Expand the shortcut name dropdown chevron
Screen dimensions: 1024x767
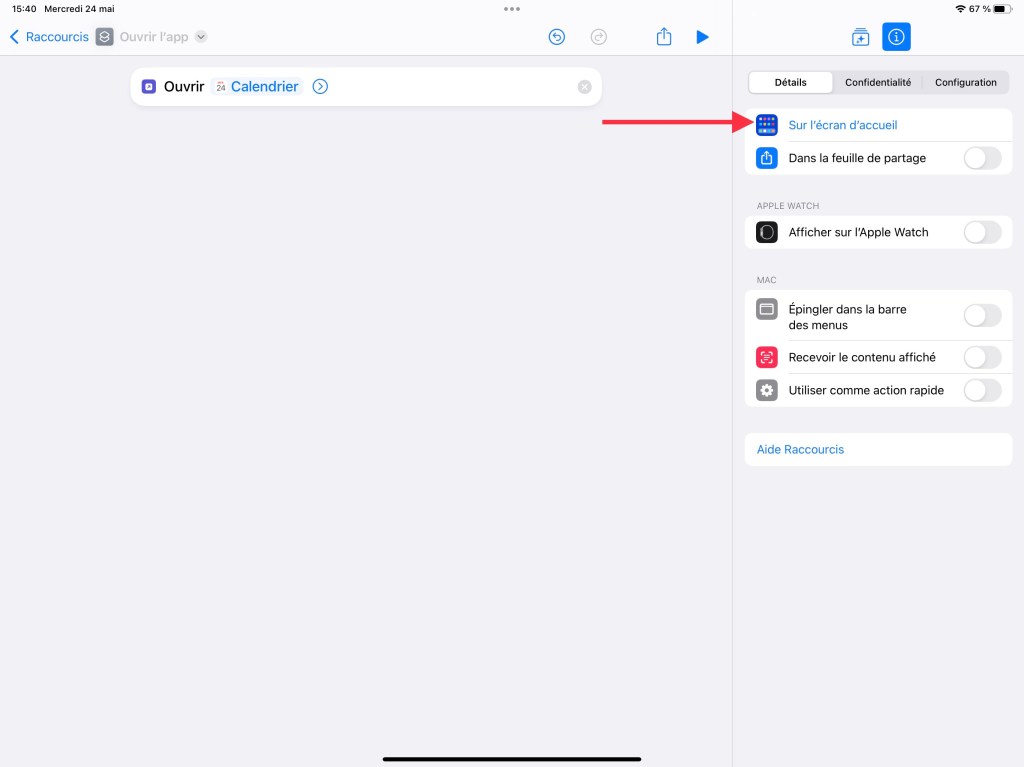click(x=201, y=37)
